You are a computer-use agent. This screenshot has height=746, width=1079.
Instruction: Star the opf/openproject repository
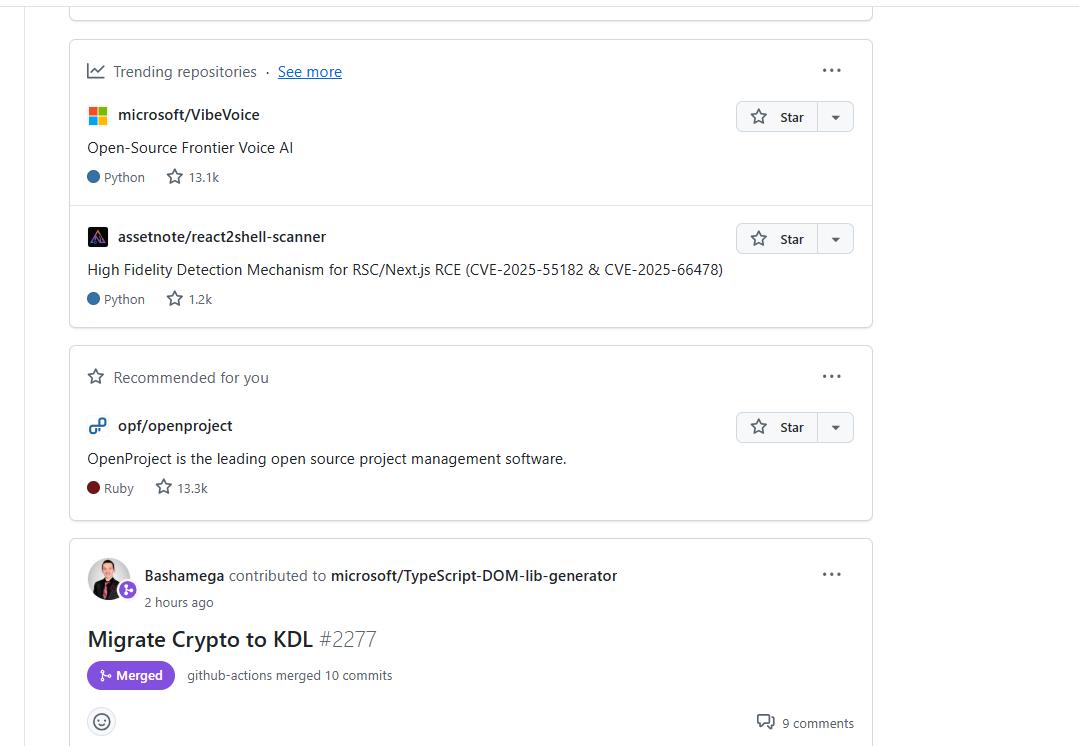(x=777, y=427)
